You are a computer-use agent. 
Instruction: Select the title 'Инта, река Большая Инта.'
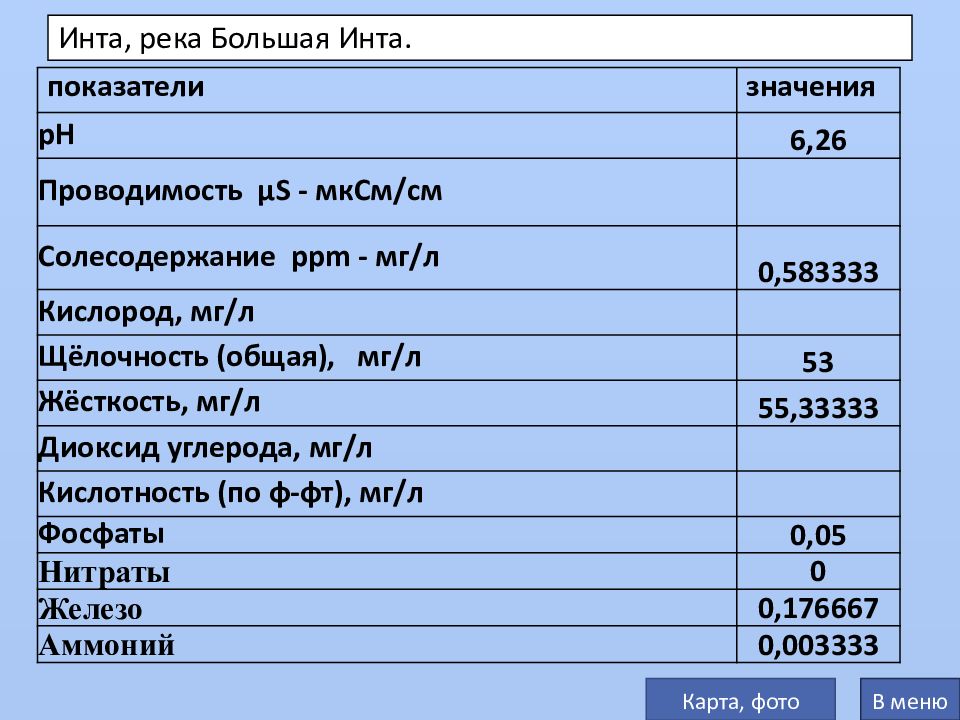coord(235,39)
